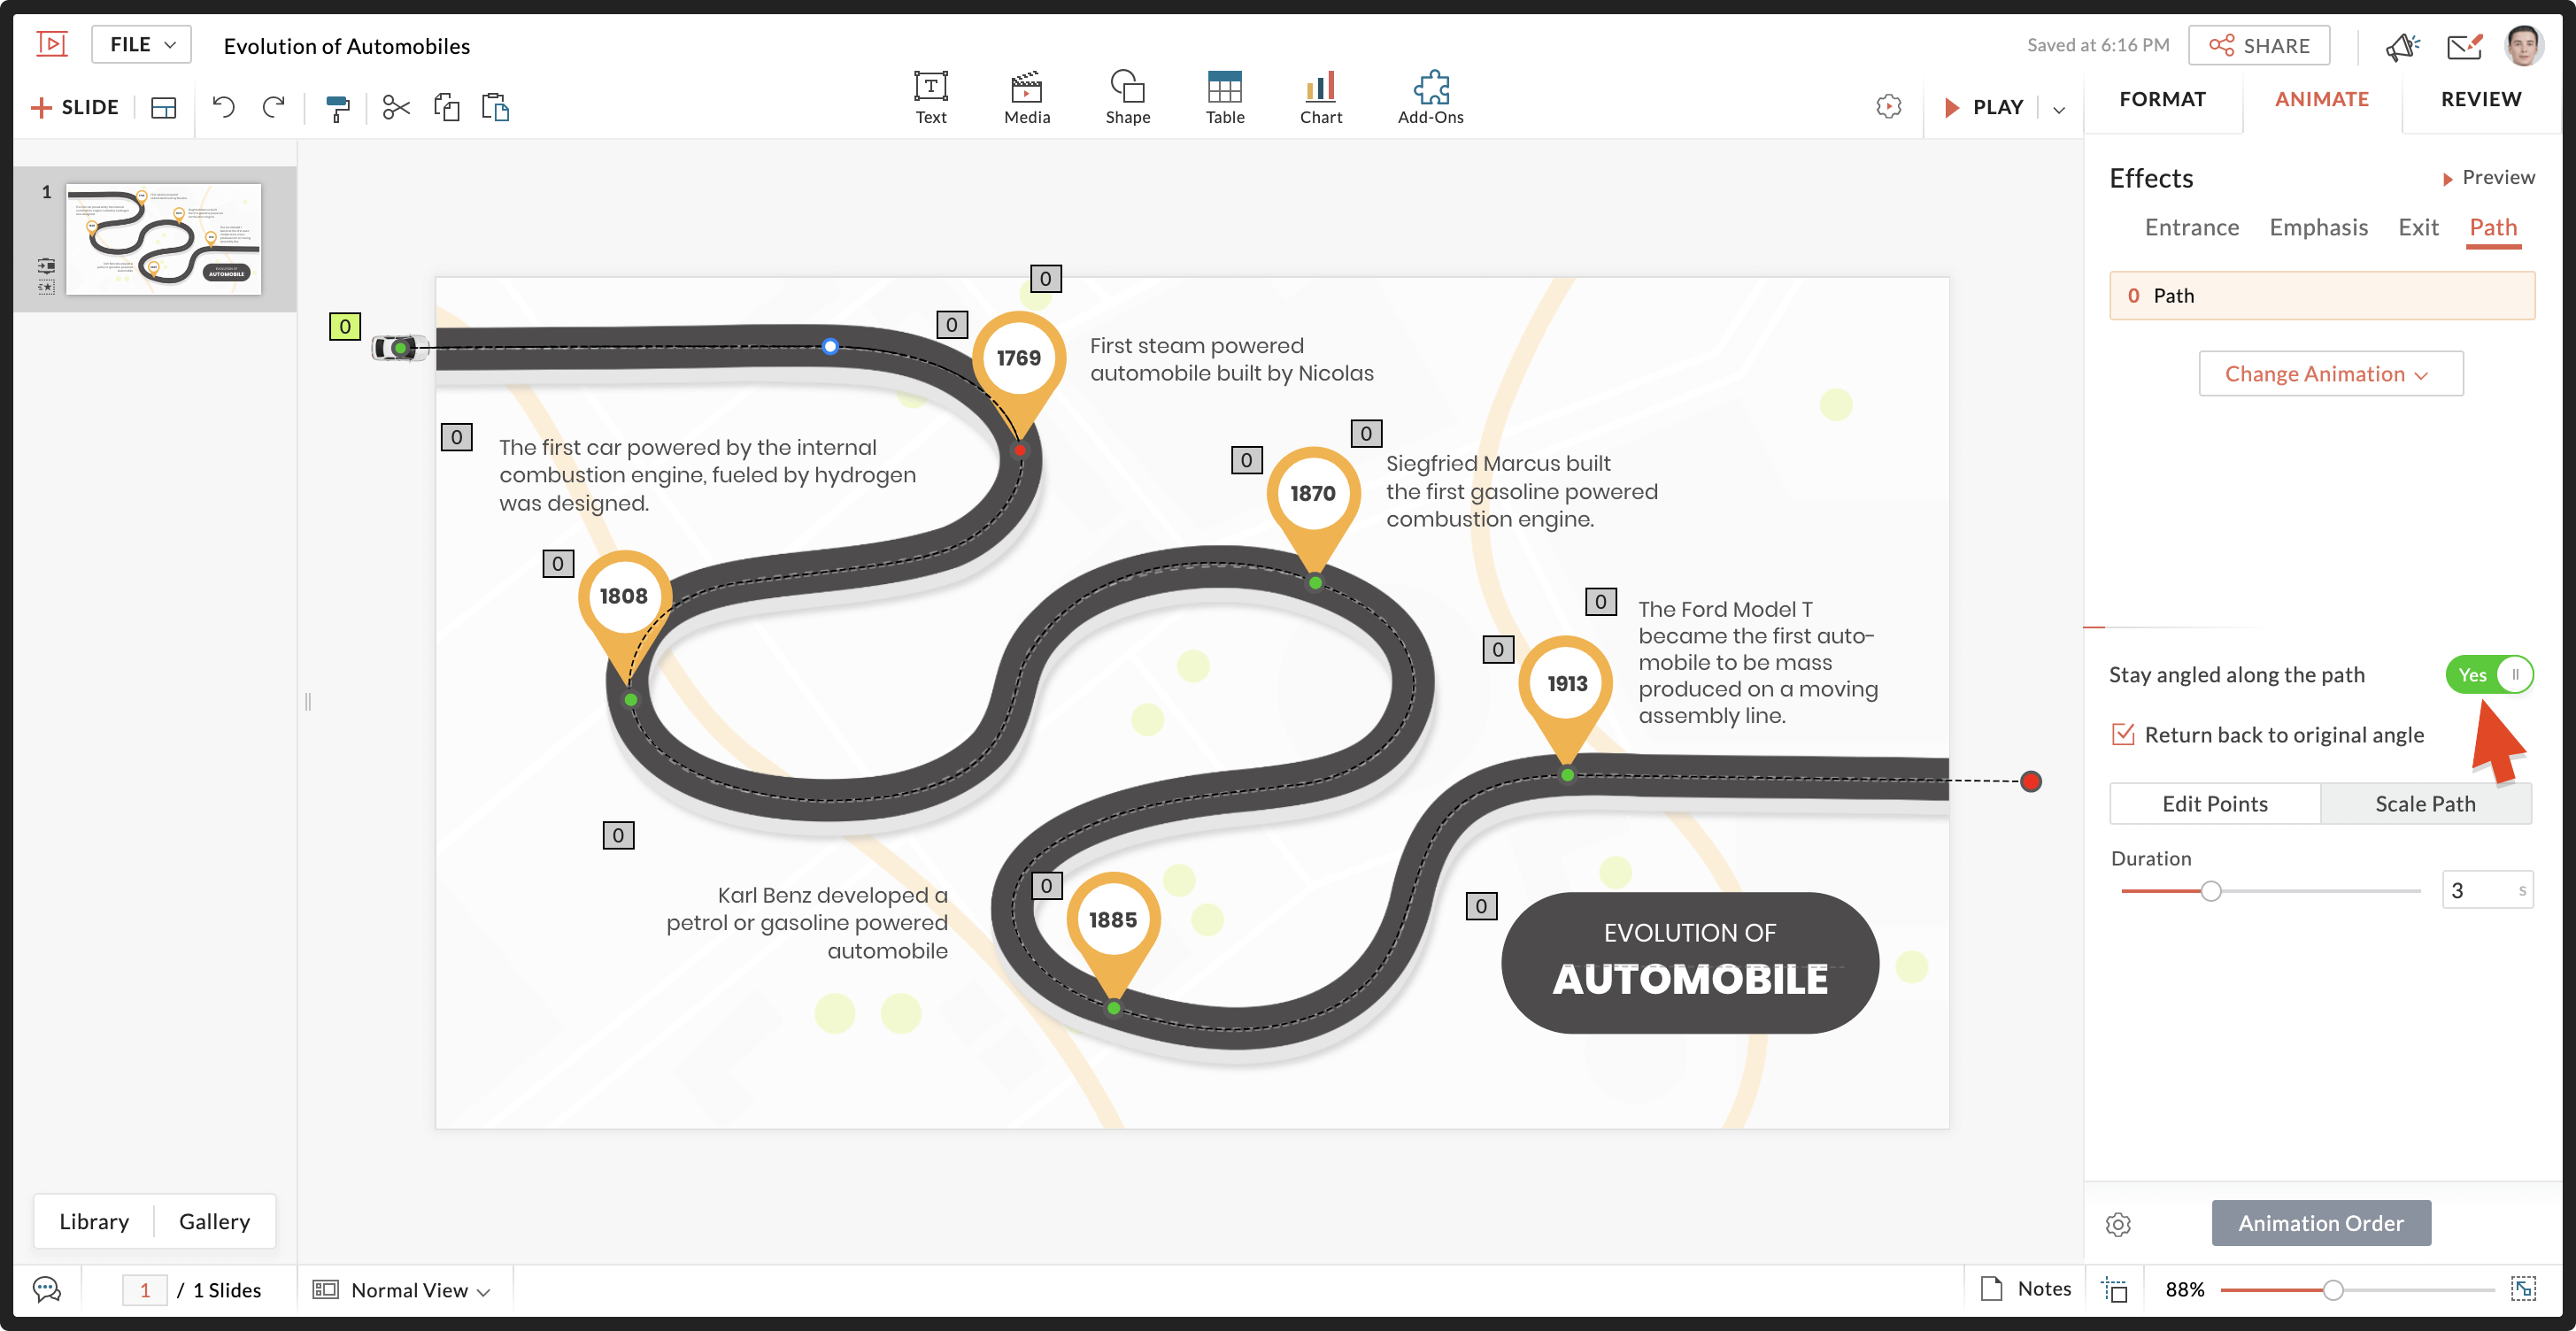Click the Undo arrow icon
Image resolution: width=2576 pixels, height=1331 pixels.
tap(224, 107)
